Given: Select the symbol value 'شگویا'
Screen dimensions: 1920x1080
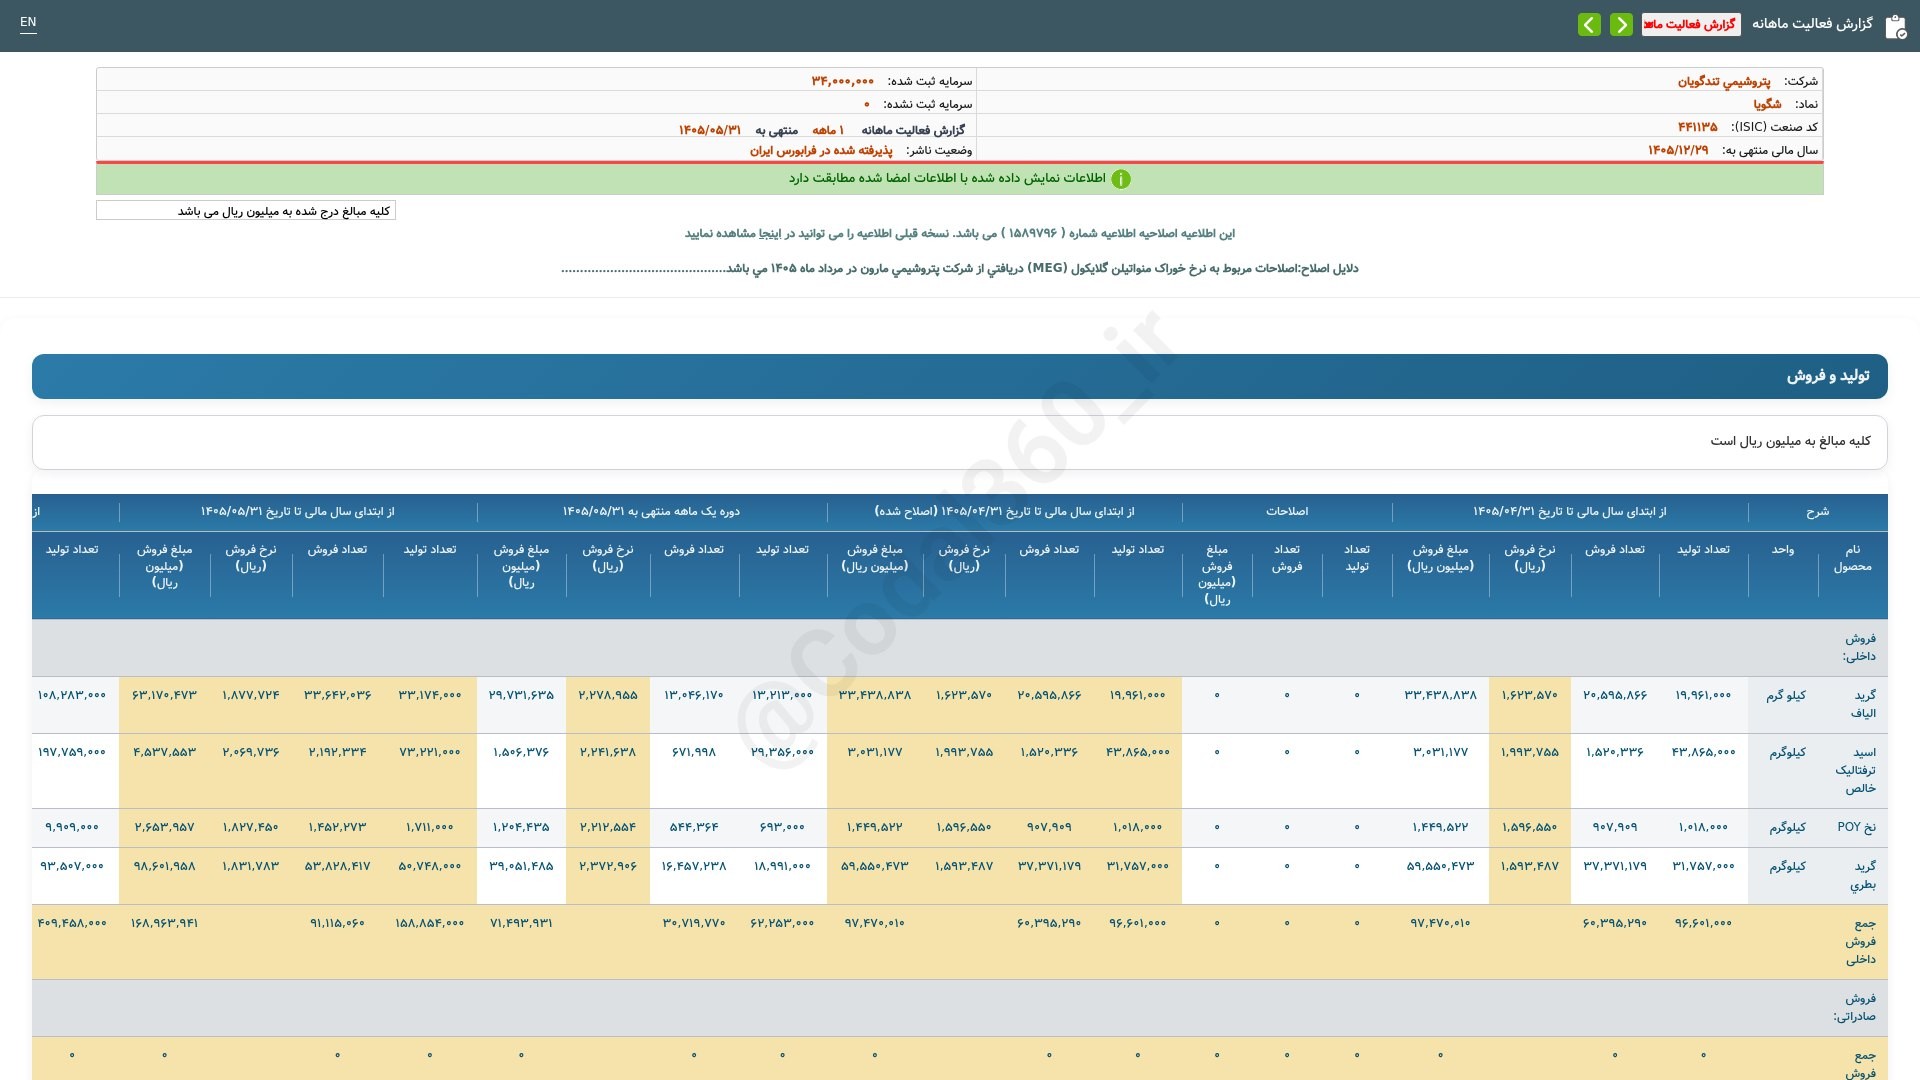Looking at the screenshot, I should (x=1767, y=104).
